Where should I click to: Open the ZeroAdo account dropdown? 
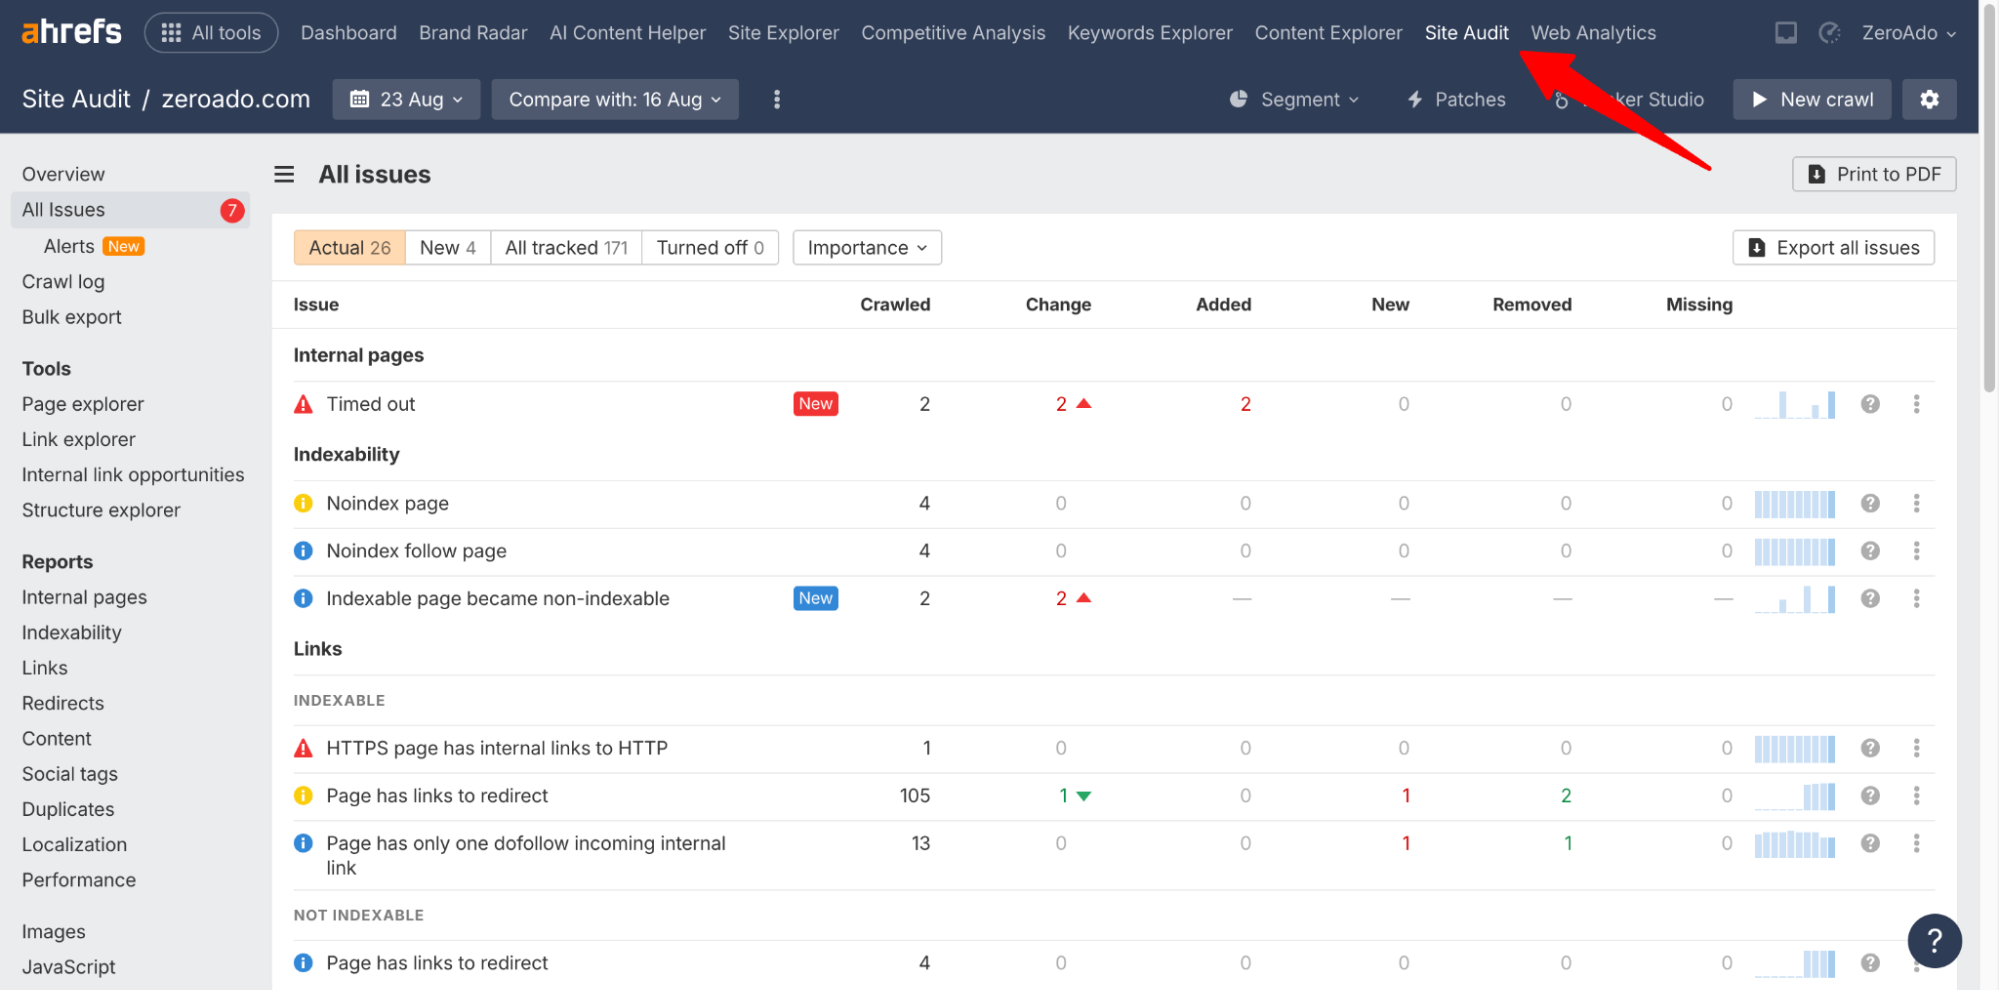(x=1908, y=33)
